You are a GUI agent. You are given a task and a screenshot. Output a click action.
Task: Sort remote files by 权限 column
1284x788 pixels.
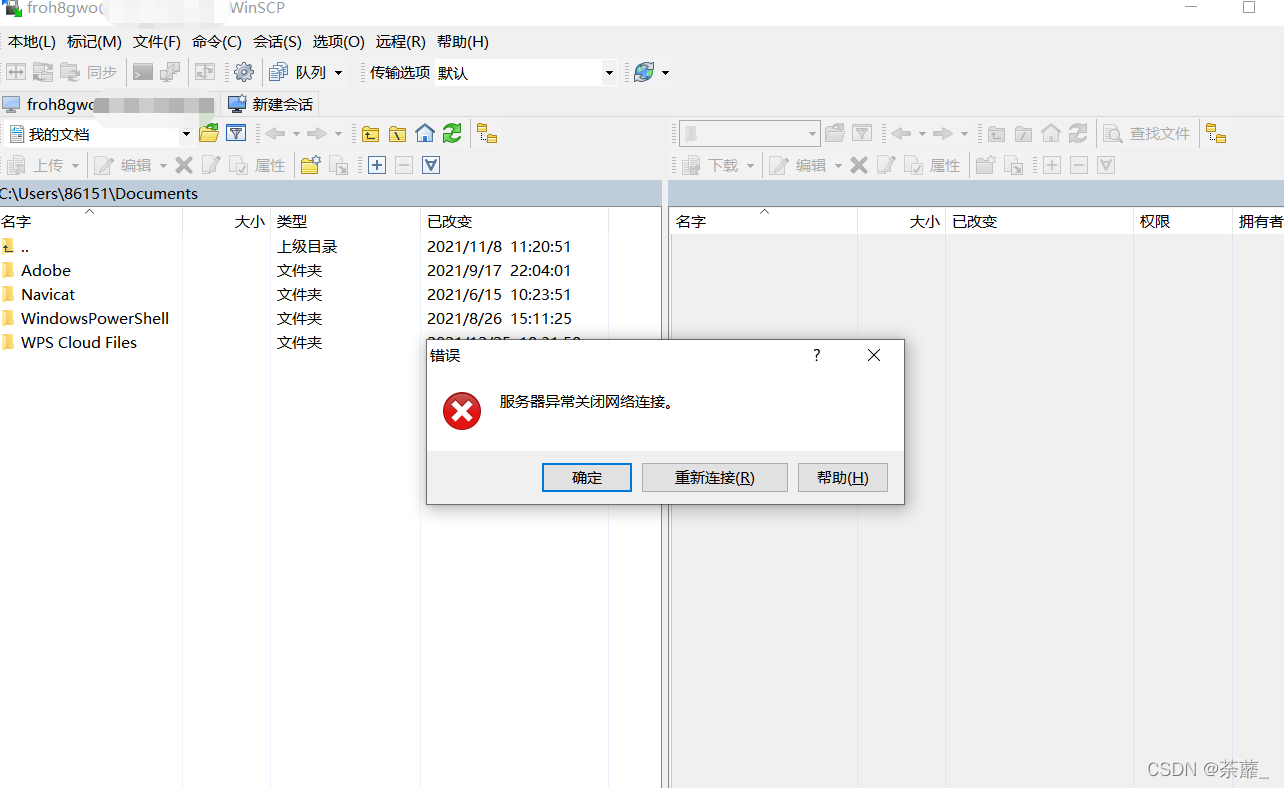pos(1182,221)
